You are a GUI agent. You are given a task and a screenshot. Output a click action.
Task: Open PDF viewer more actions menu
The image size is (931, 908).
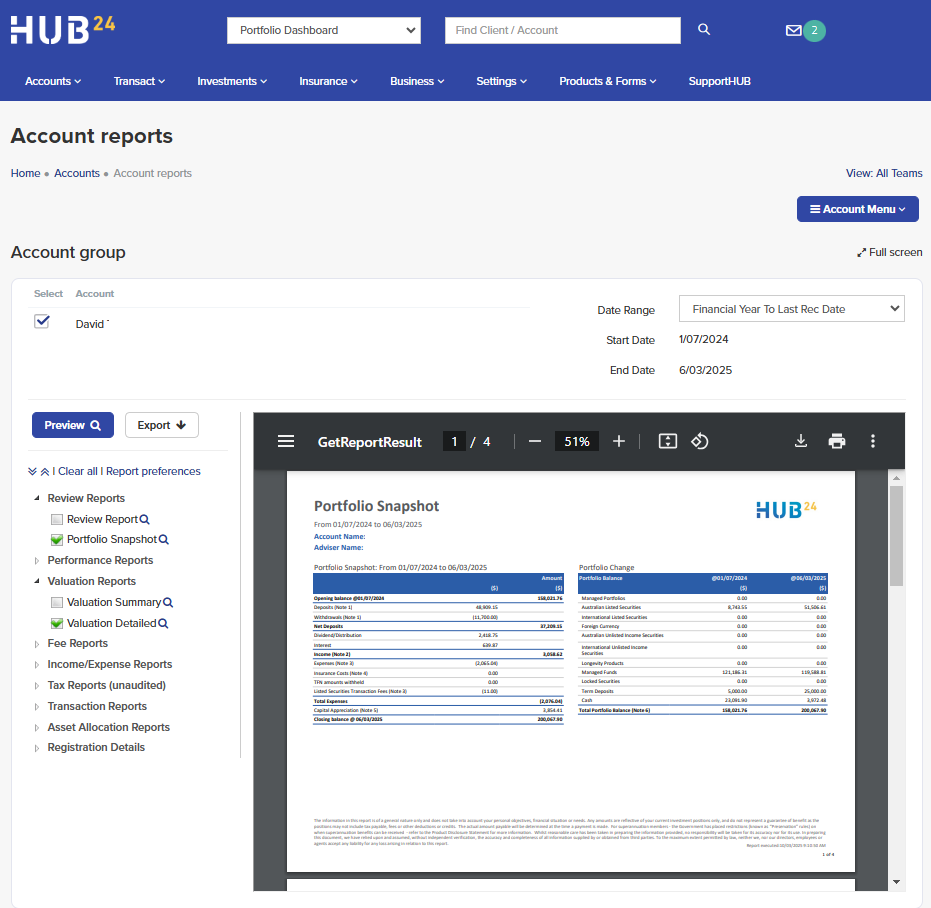[x=872, y=441]
